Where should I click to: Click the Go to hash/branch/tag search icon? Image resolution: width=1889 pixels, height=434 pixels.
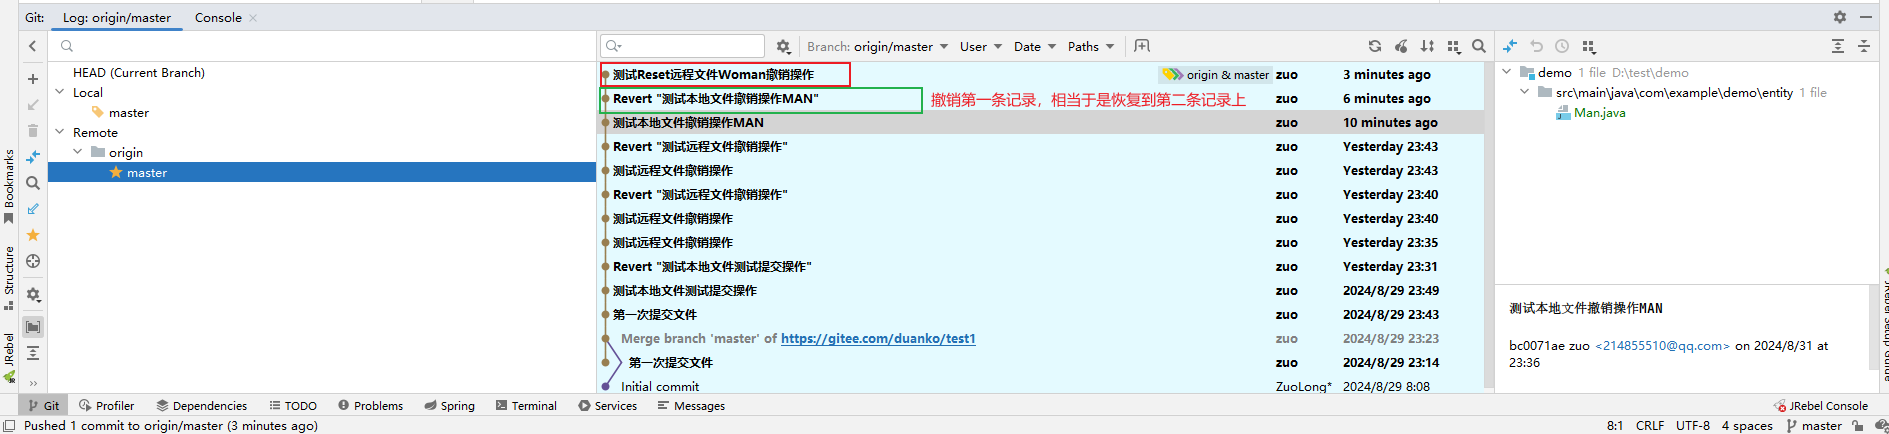[1479, 46]
